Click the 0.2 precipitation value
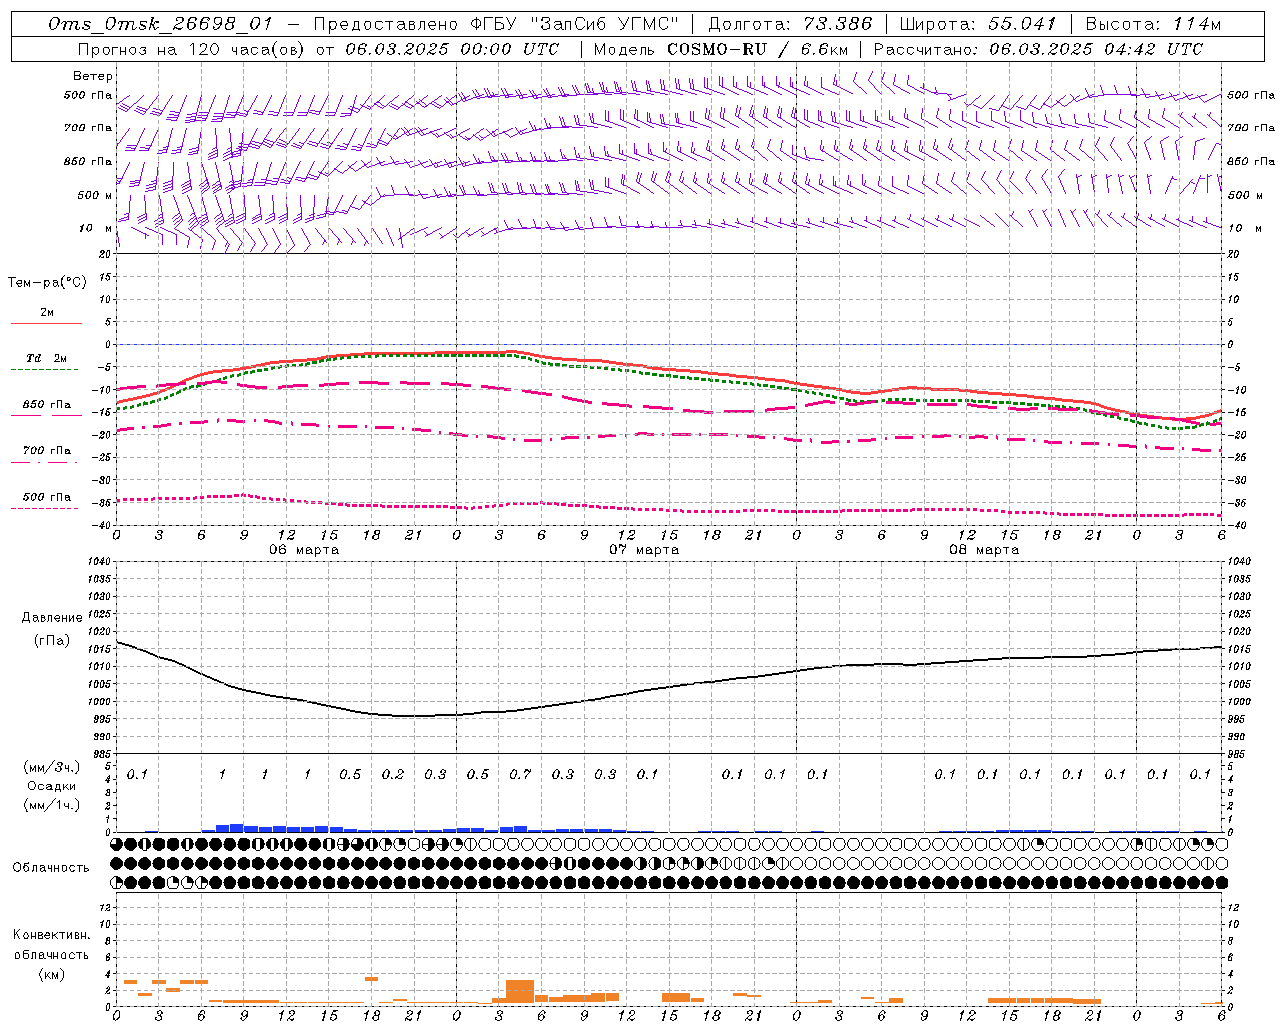Image resolution: width=1280 pixels, height=1024 pixels. (393, 774)
